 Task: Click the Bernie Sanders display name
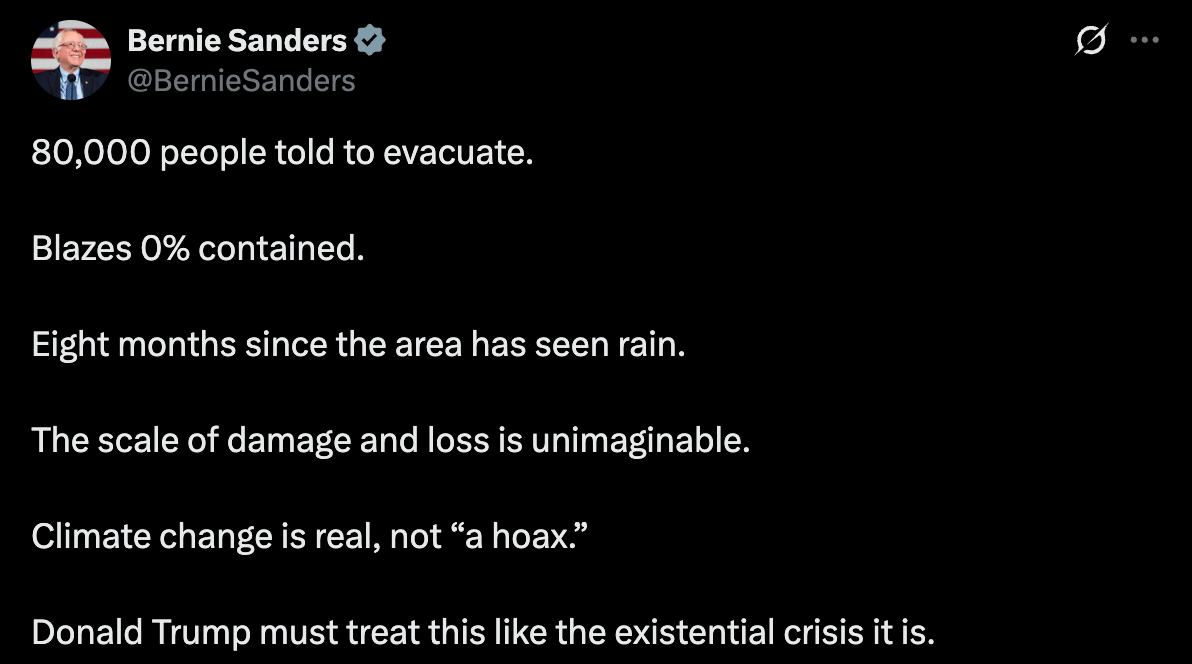[237, 41]
